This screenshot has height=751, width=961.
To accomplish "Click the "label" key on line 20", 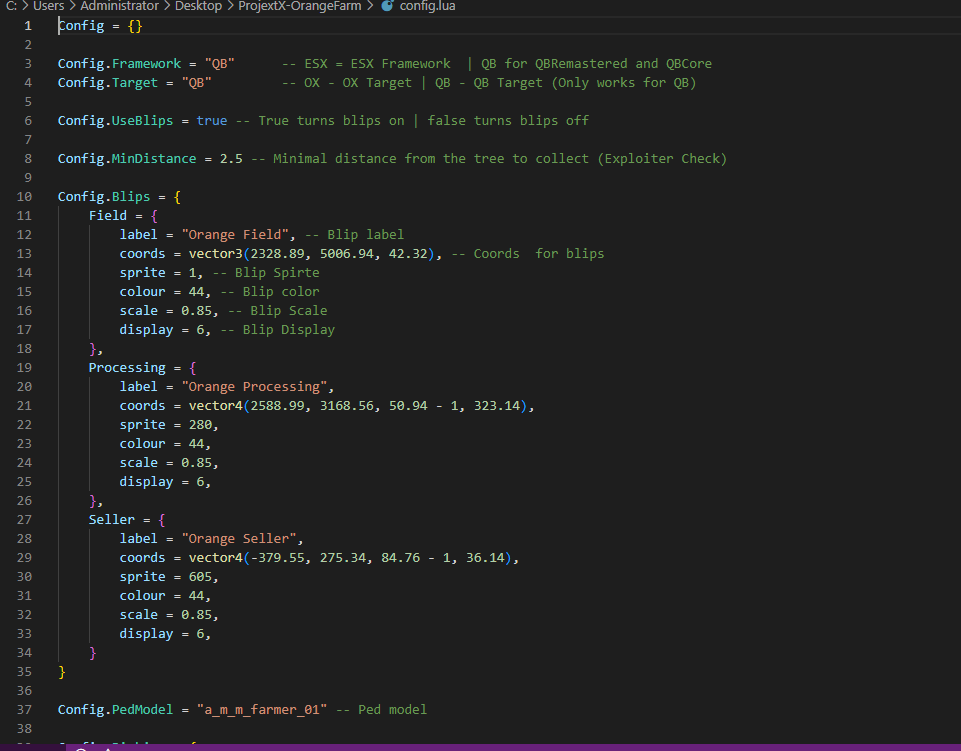I will [x=139, y=387].
